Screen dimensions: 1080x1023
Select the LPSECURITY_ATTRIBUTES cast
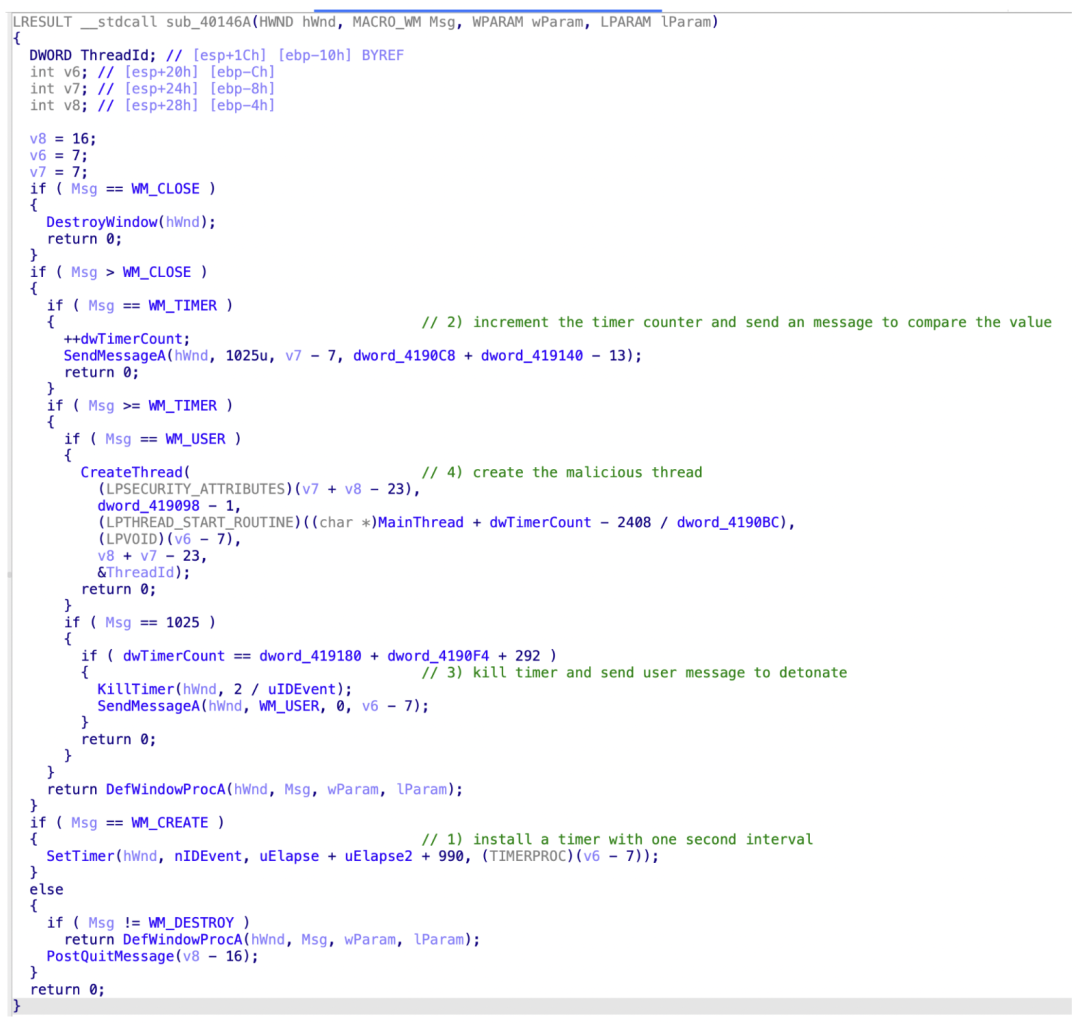pos(196,488)
